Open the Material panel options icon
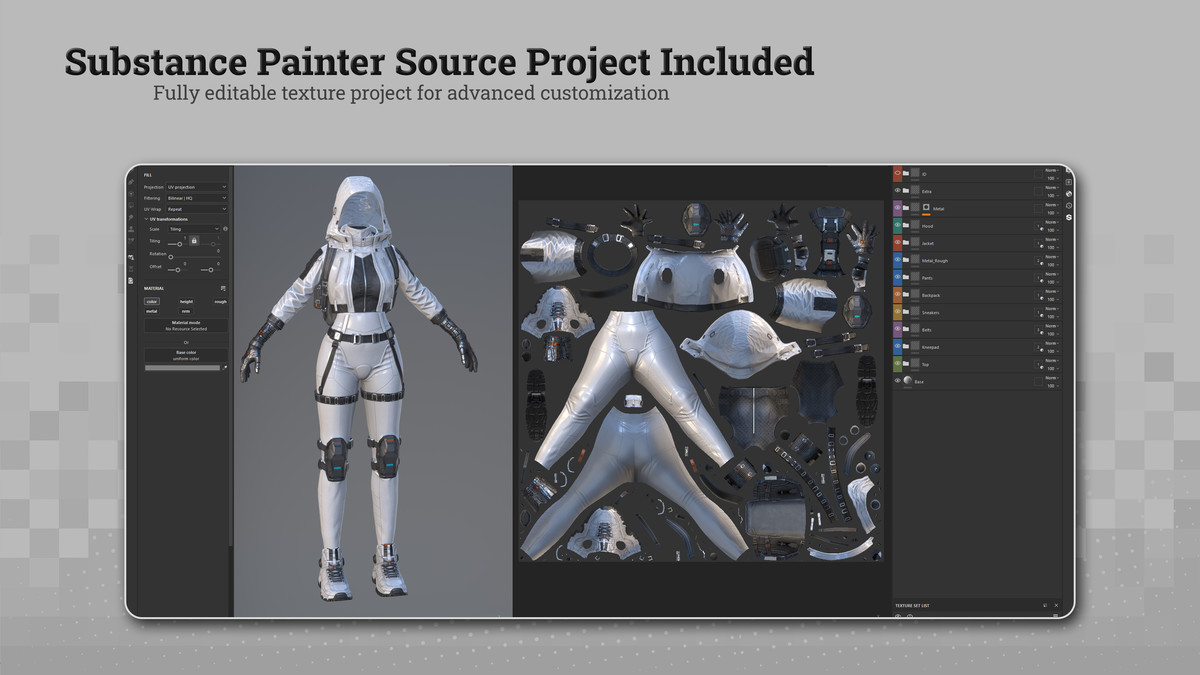The width and height of the screenshot is (1200, 675). coord(223,288)
